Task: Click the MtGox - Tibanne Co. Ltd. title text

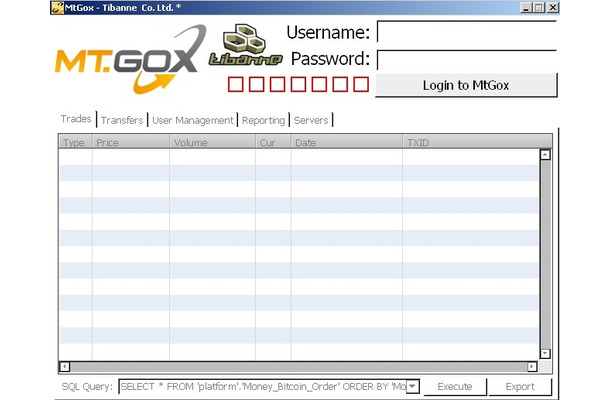Action: coord(123,8)
